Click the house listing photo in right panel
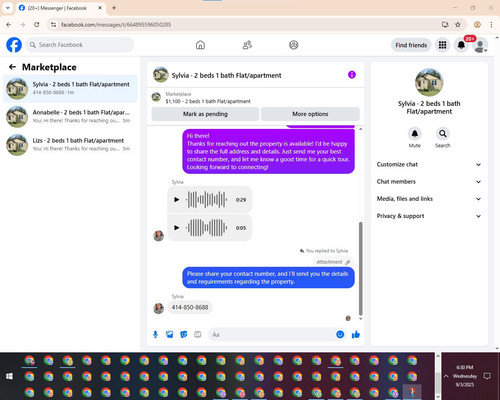Screen dimensions: 500x400 point(429,82)
